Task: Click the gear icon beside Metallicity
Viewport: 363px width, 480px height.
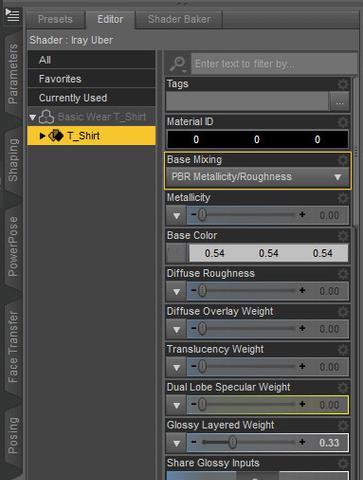Action: [343, 198]
